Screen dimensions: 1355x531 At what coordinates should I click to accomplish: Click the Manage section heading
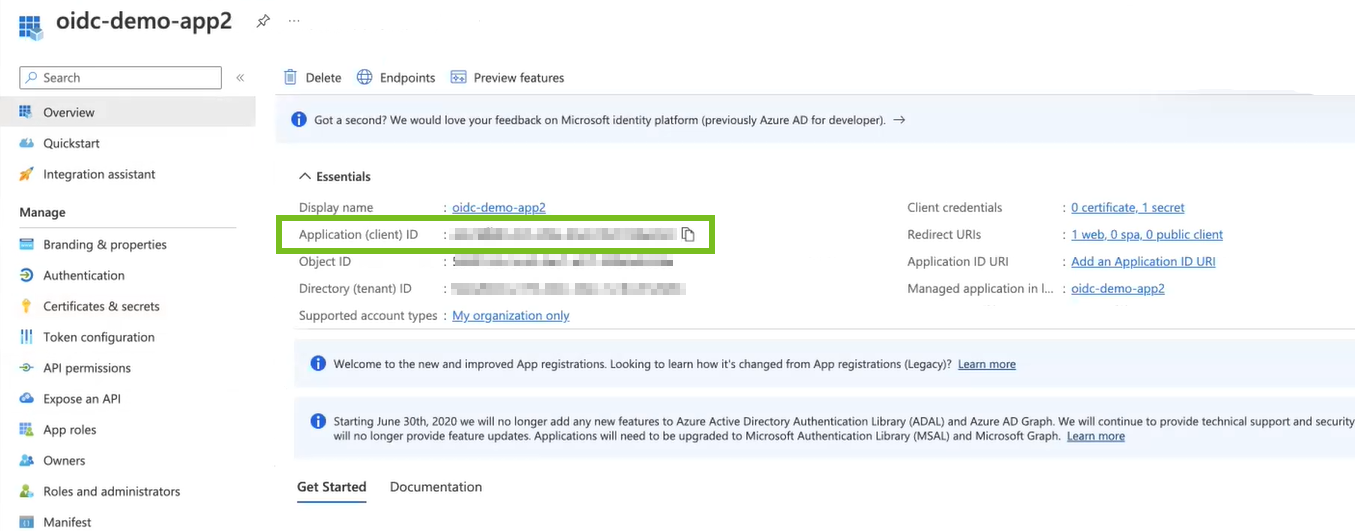tap(42, 212)
